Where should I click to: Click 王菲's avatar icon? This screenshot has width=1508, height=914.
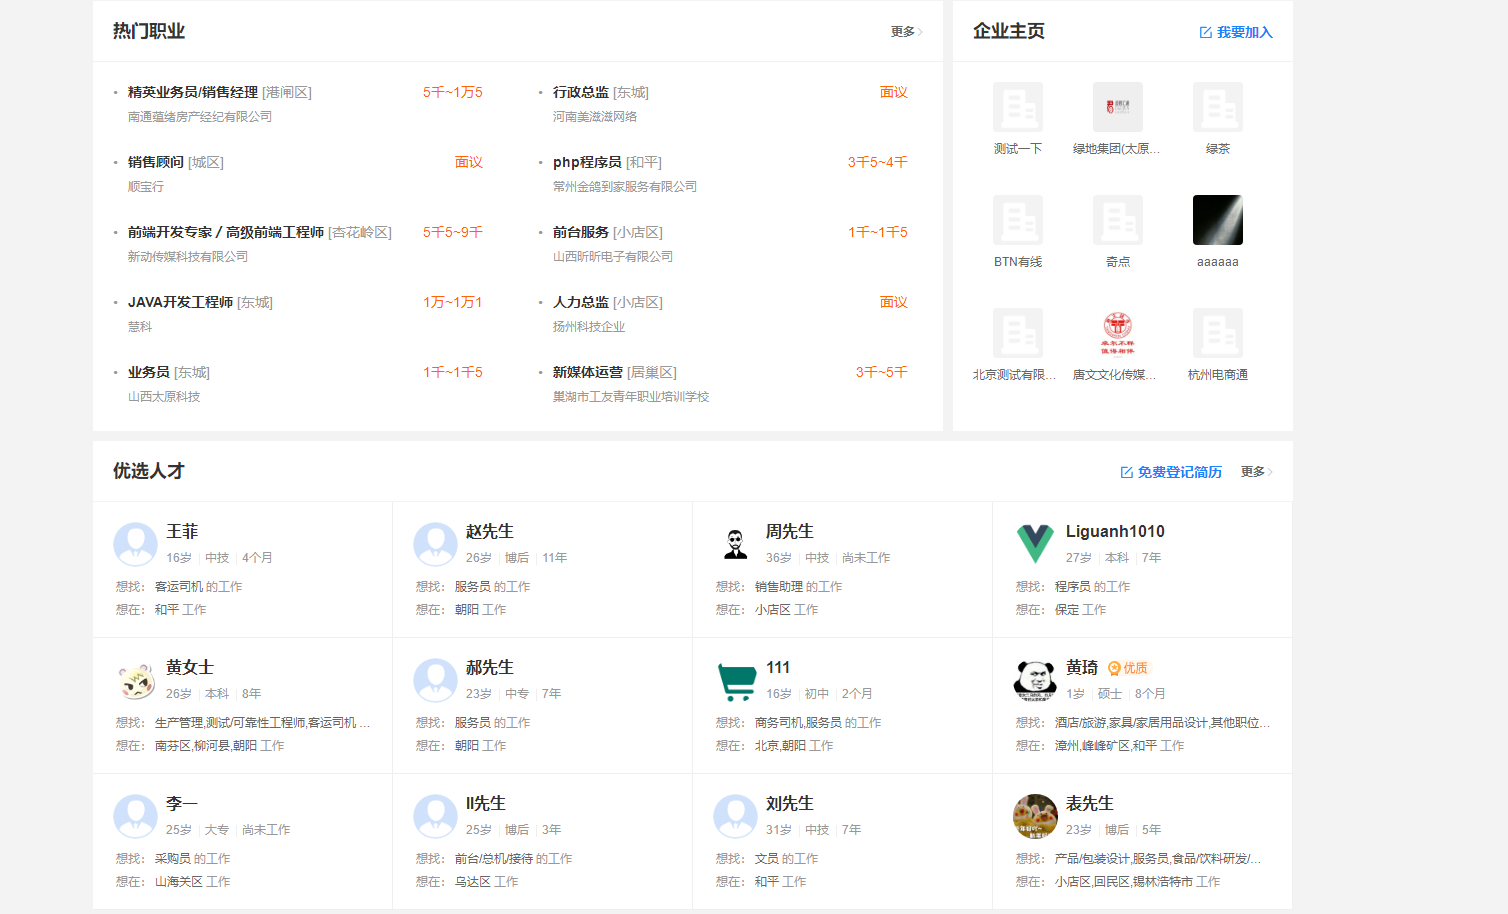[x=135, y=545]
